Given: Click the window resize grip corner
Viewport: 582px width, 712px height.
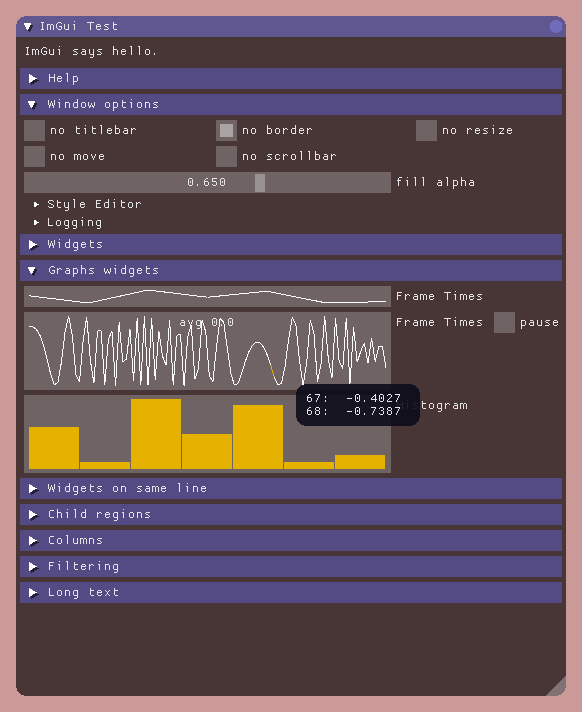Looking at the screenshot, I should (x=558, y=688).
